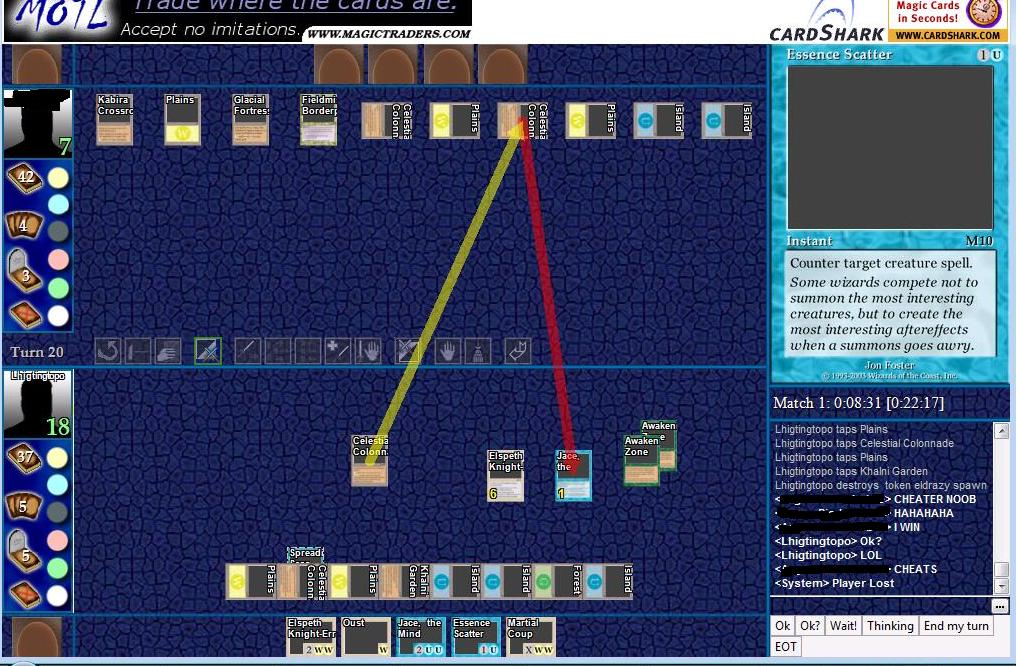Screen dimensions: 1016x666
Task: Click the pass turn arrow icon
Action: click(518, 351)
